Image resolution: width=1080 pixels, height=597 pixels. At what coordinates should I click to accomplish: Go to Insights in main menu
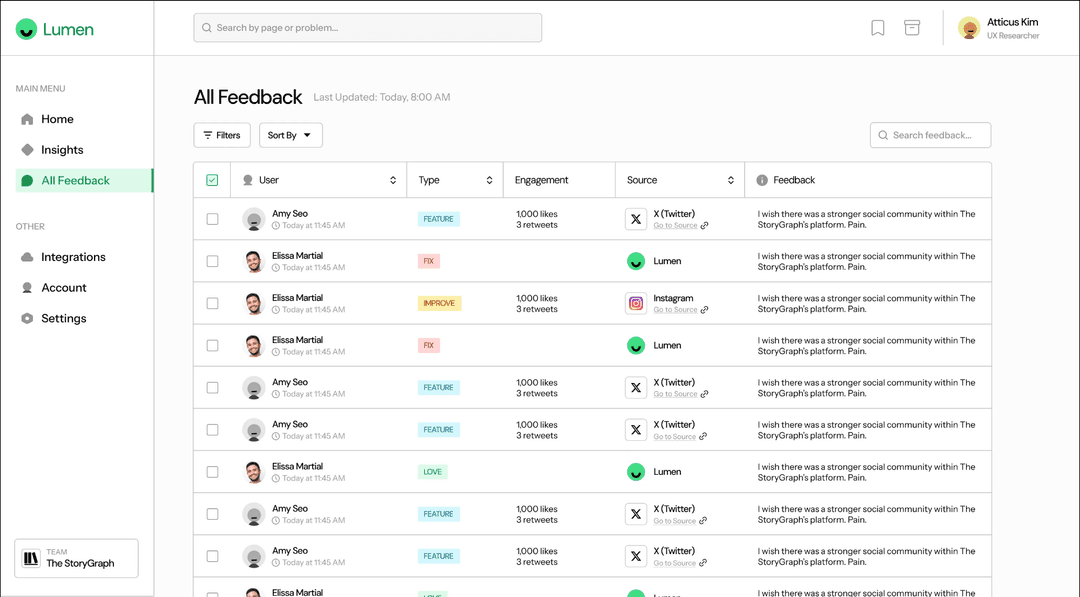[x=62, y=150]
